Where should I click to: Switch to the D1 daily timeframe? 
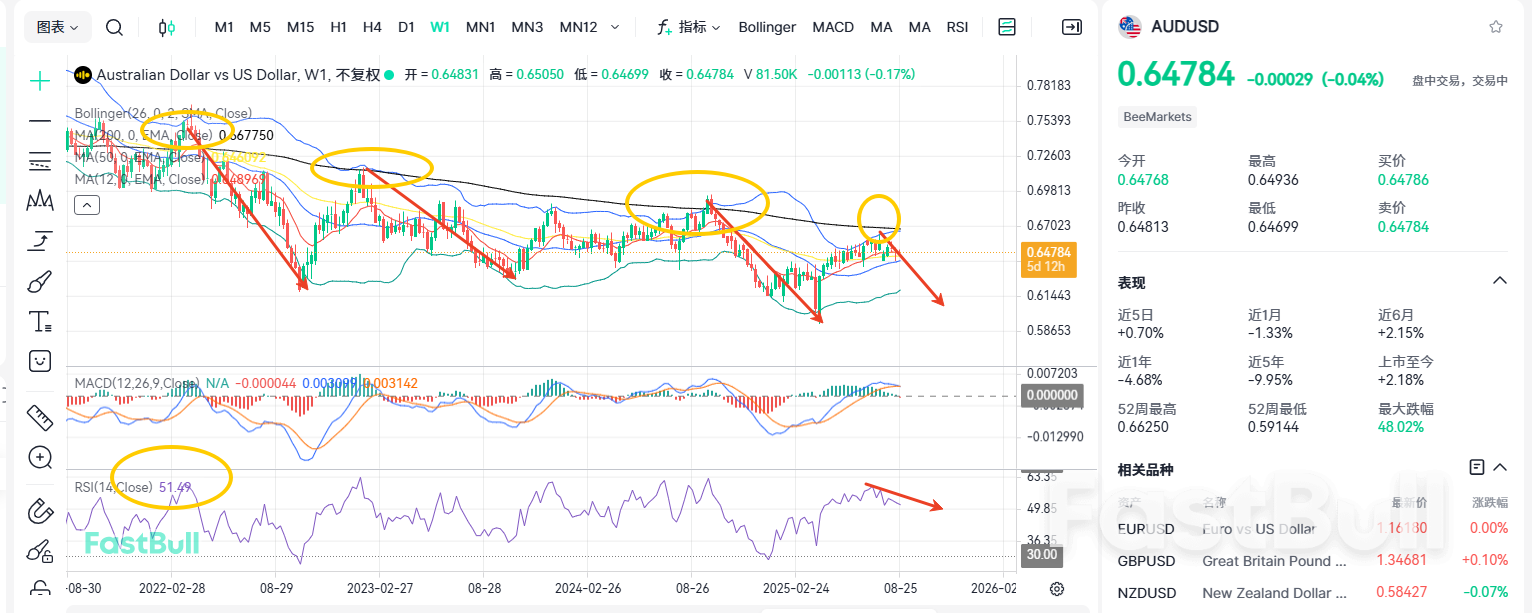(406, 27)
